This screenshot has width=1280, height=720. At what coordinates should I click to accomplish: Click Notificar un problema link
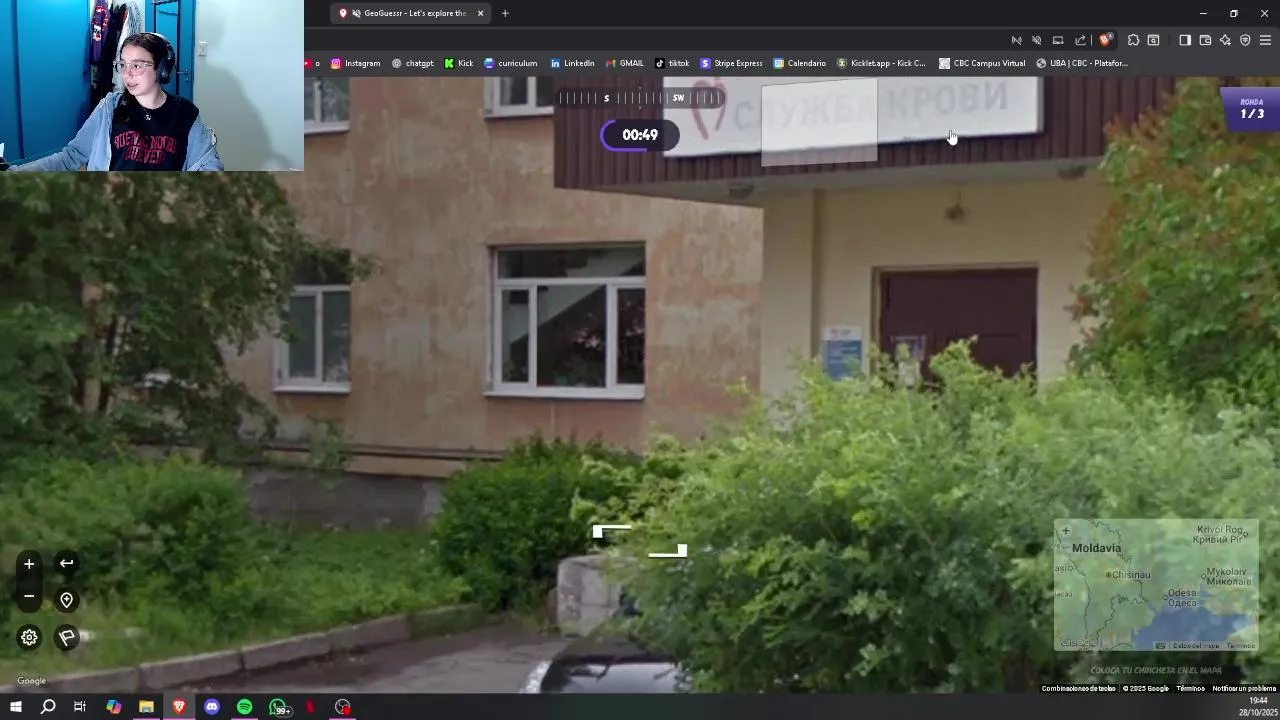pyautogui.click(x=1244, y=688)
